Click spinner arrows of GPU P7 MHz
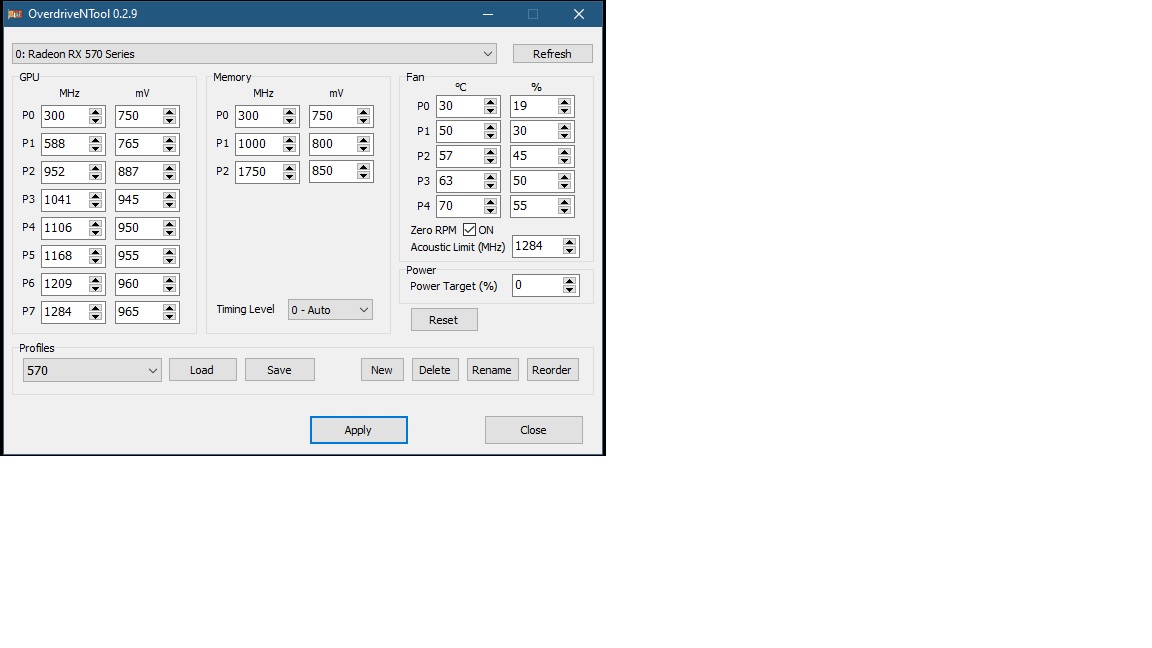 coord(96,312)
